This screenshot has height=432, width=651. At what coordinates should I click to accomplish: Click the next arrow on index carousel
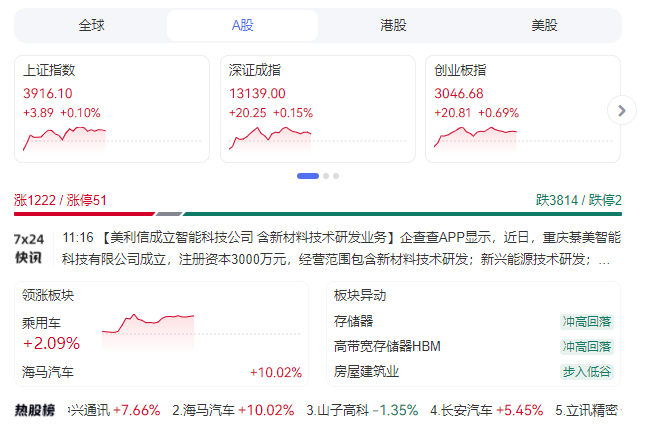pos(622,110)
